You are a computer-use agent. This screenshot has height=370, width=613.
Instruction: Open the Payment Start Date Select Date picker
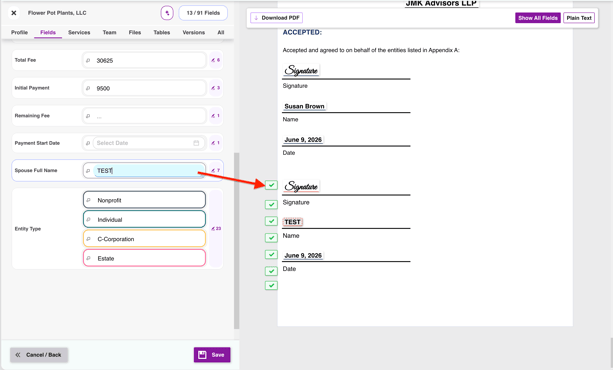click(x=148, y=143)
